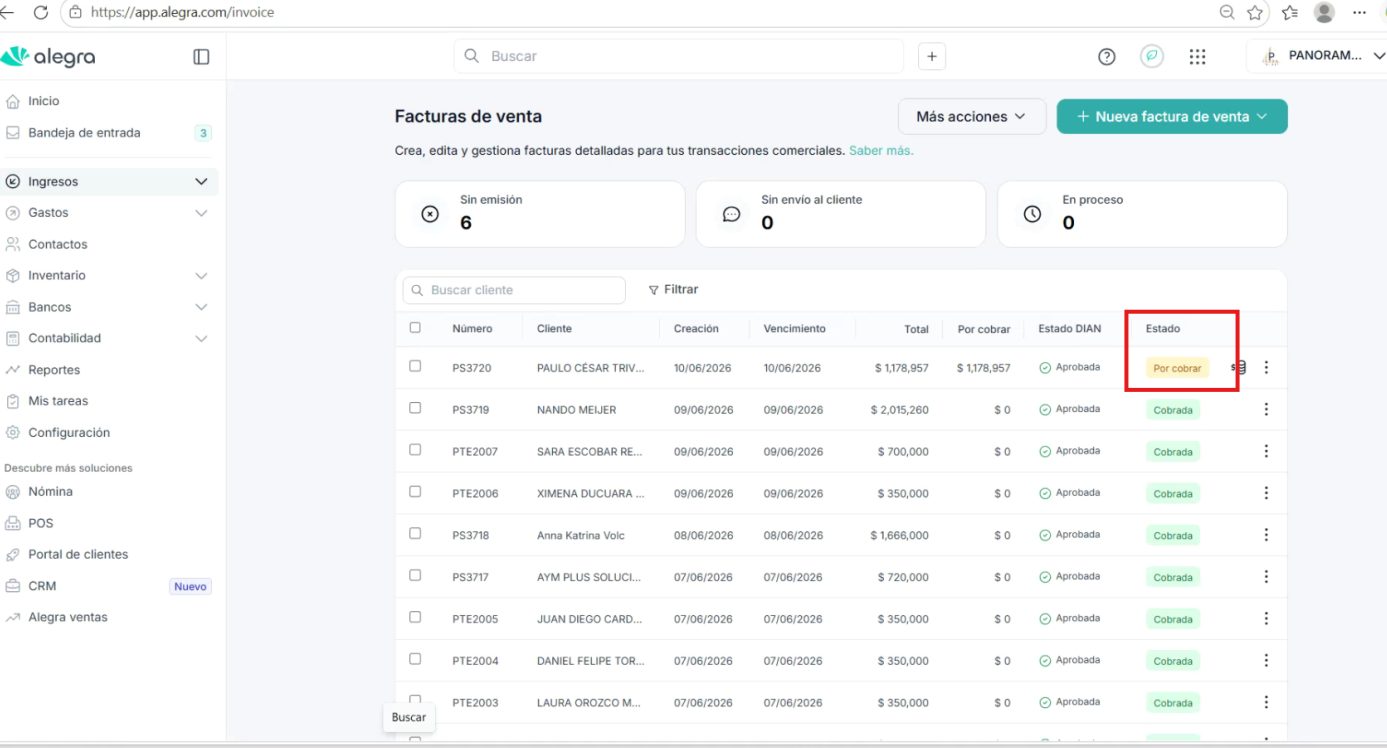
Task: Click the Filtrar funnel button
Action: click(673, 290)
